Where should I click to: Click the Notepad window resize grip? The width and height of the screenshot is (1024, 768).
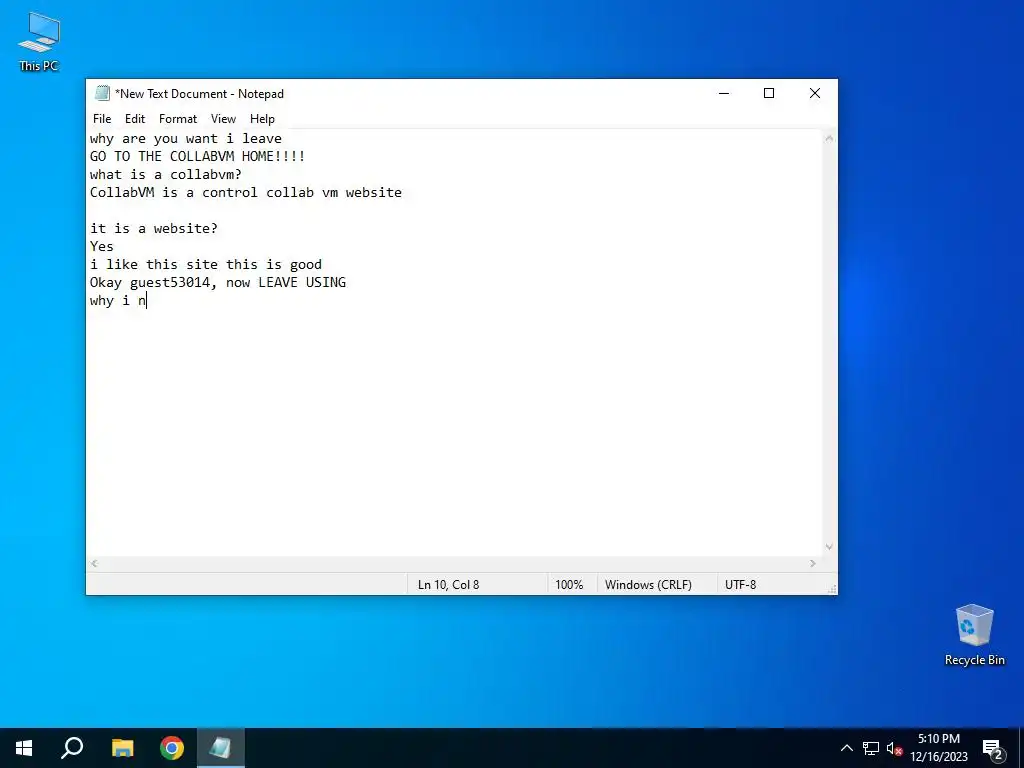[832, 589]
